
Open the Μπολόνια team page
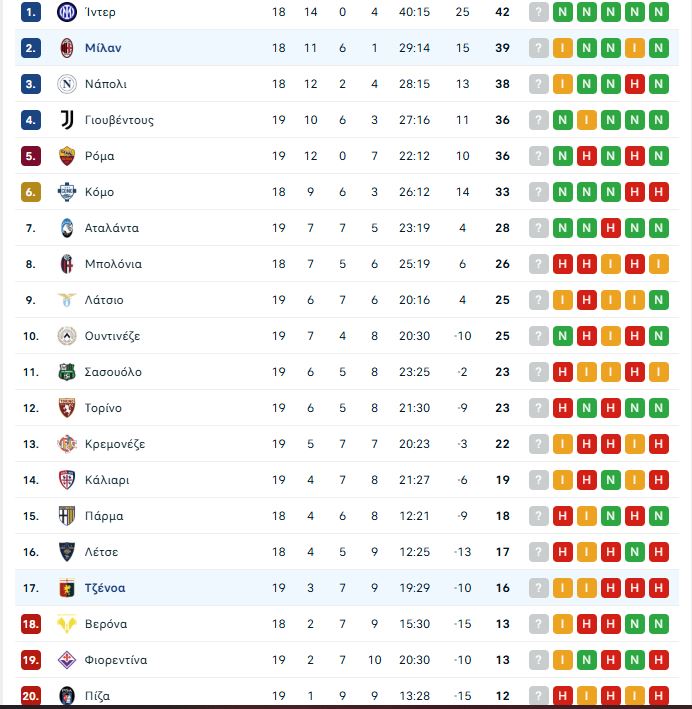(x=113, y=264)
